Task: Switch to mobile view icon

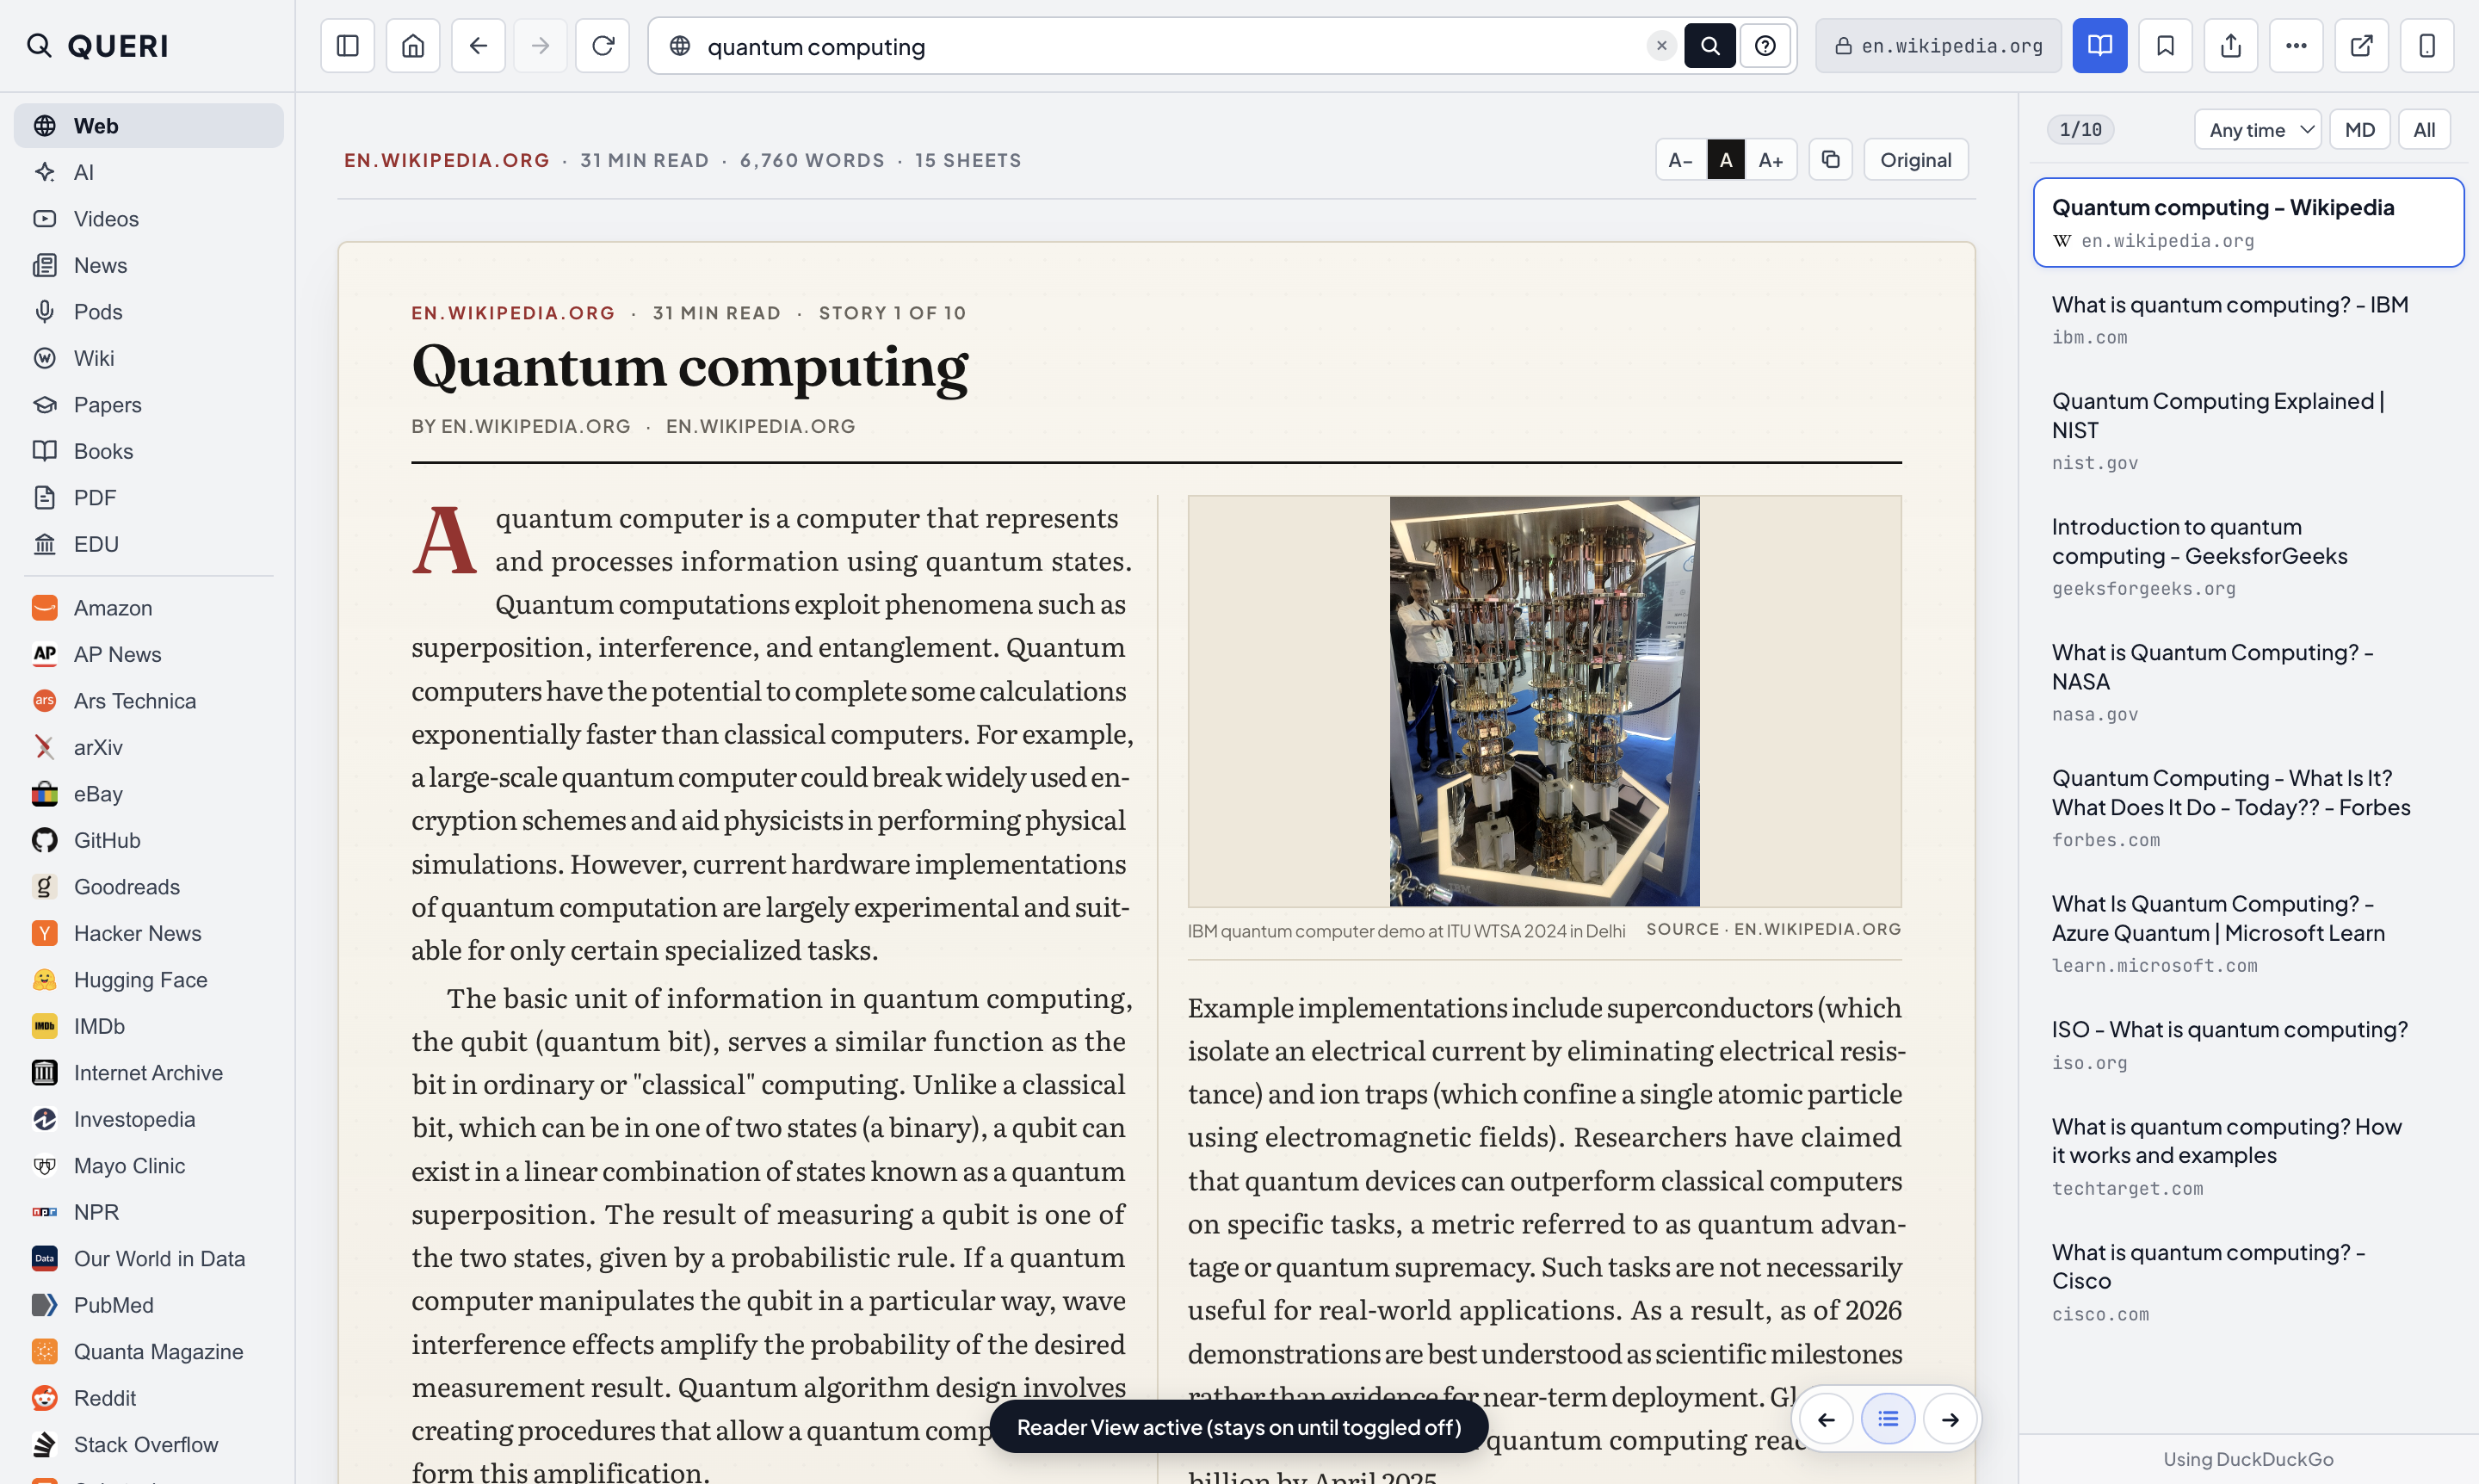Action: (2427, 46)
